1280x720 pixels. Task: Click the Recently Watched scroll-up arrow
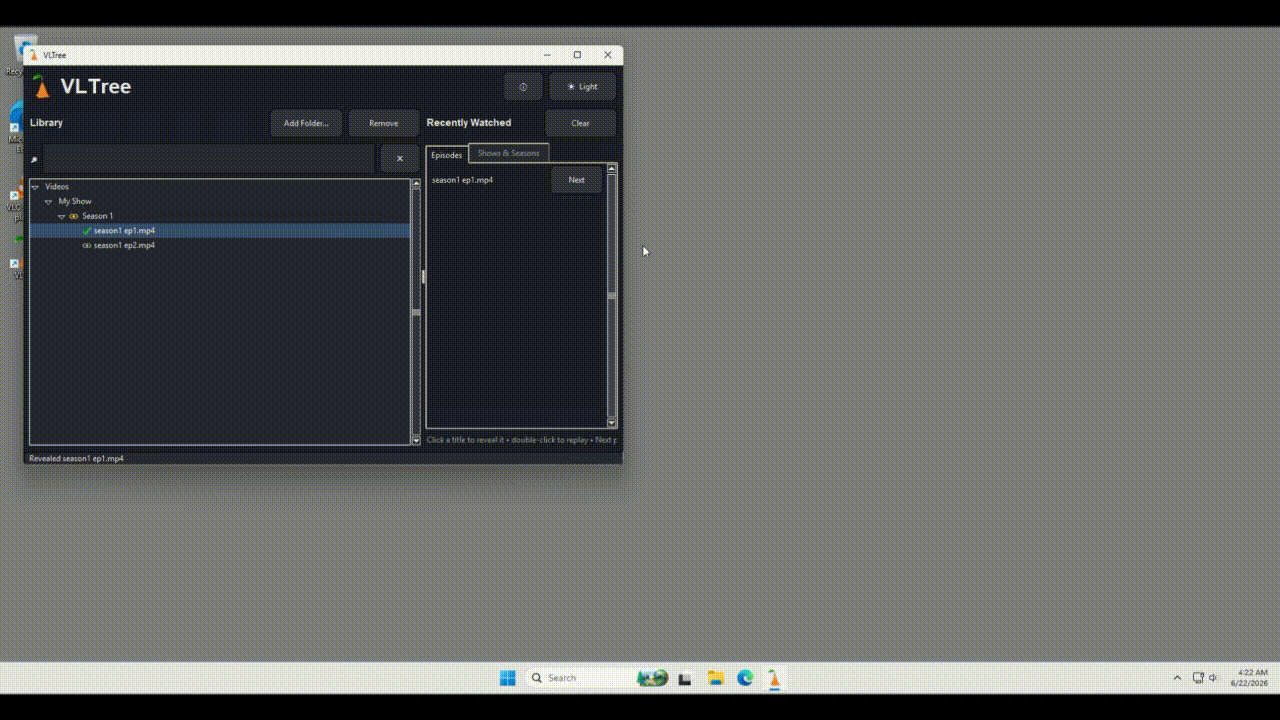tap(612, 168)
